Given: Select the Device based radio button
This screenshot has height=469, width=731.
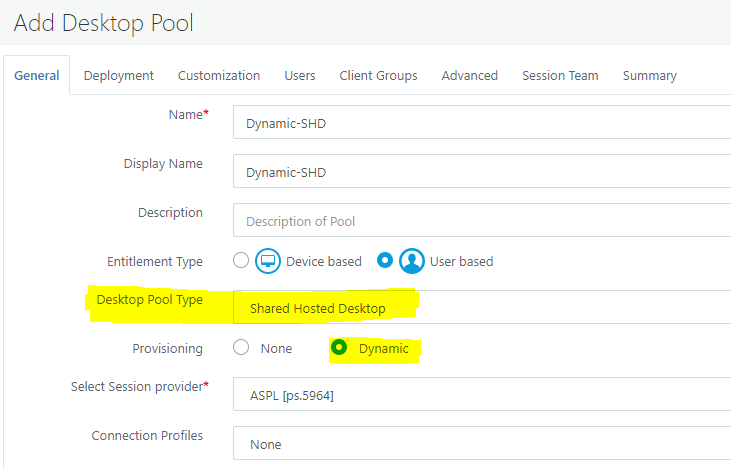Looking at the screenshot, I should (241, 260).
